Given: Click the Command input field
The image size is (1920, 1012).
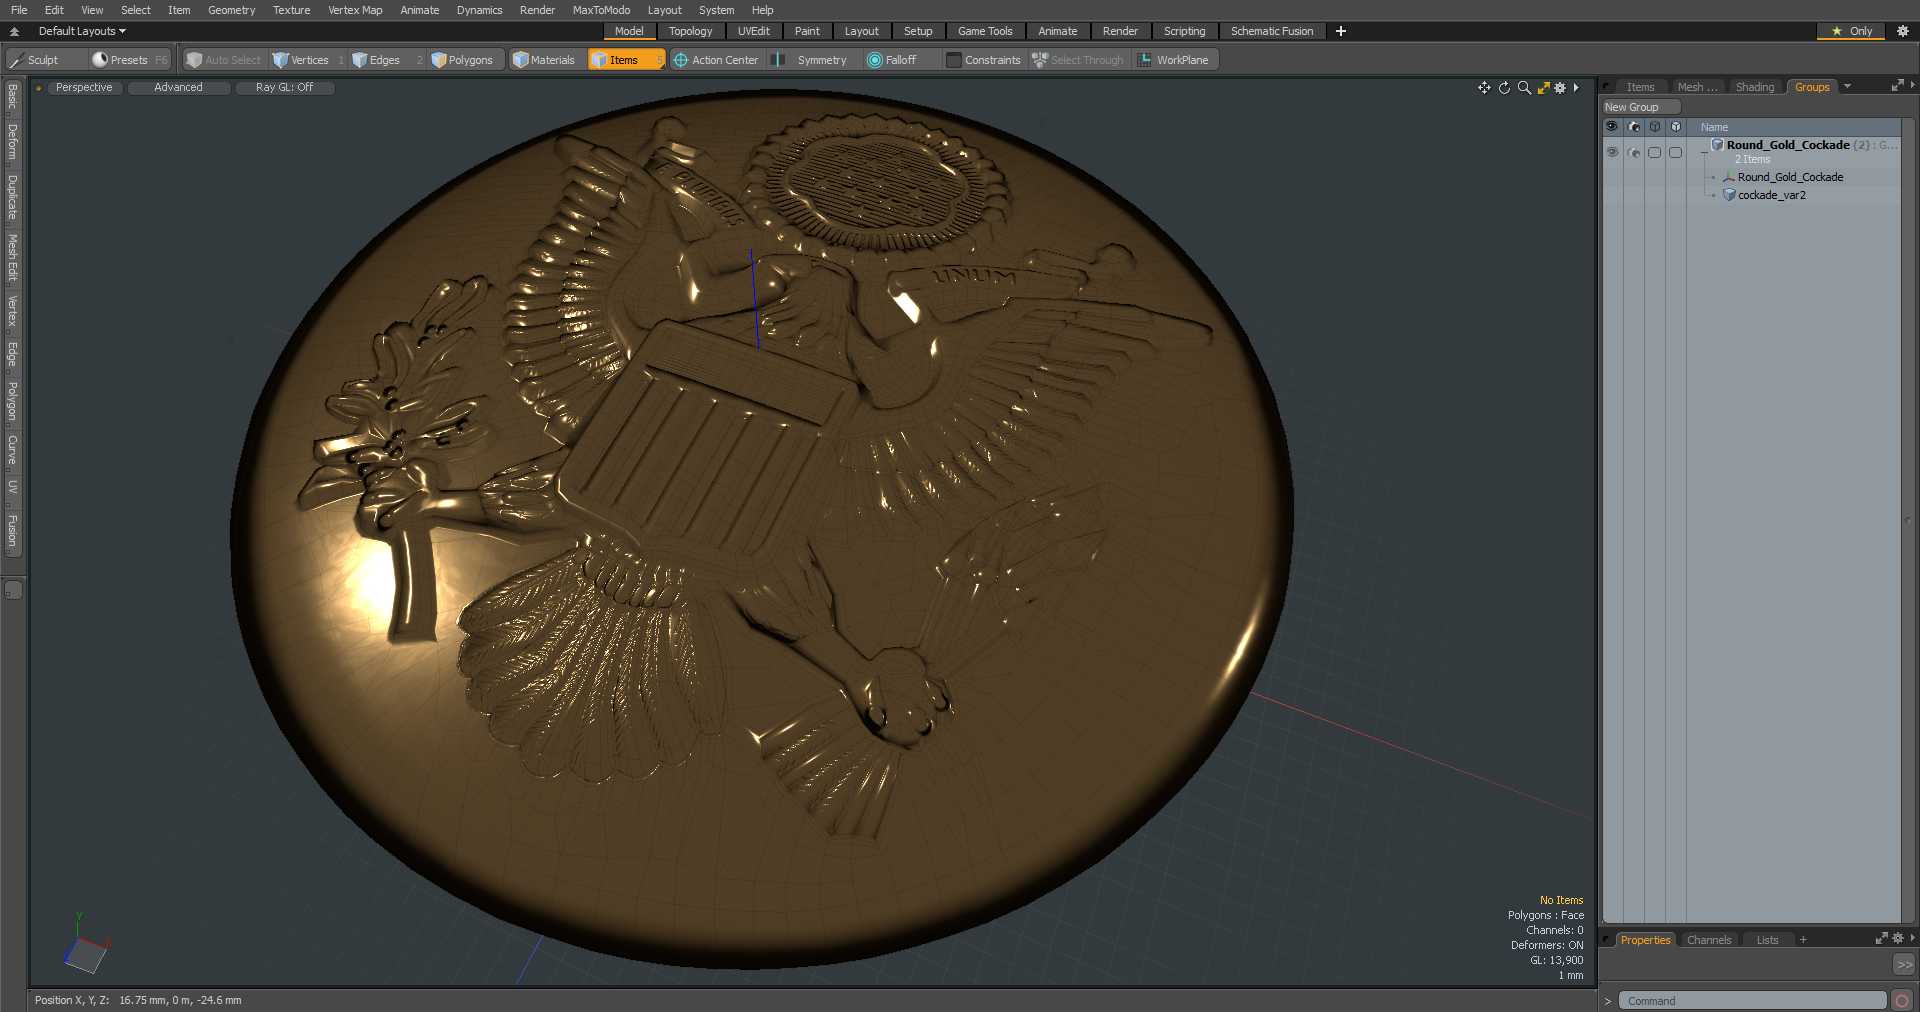Looking at the screenshot, I should 1752,1001.
